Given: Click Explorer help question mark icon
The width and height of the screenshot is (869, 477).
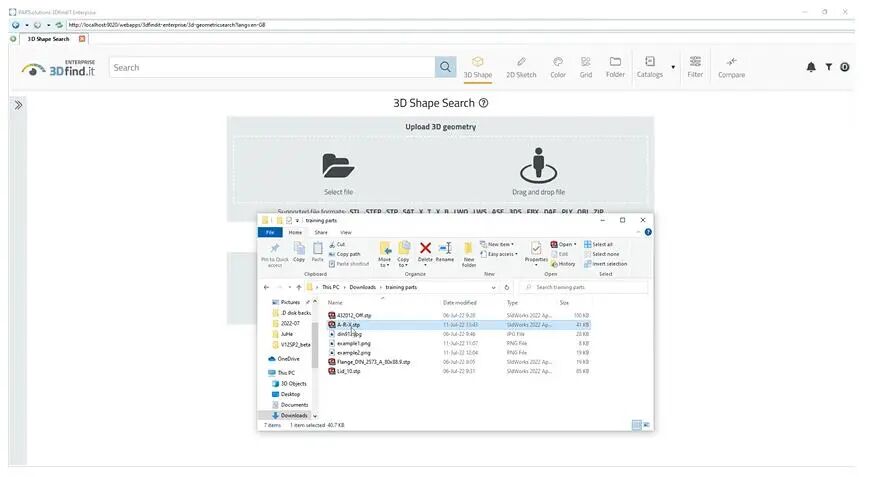Looking at the screenshot, I should coord(648,232).
